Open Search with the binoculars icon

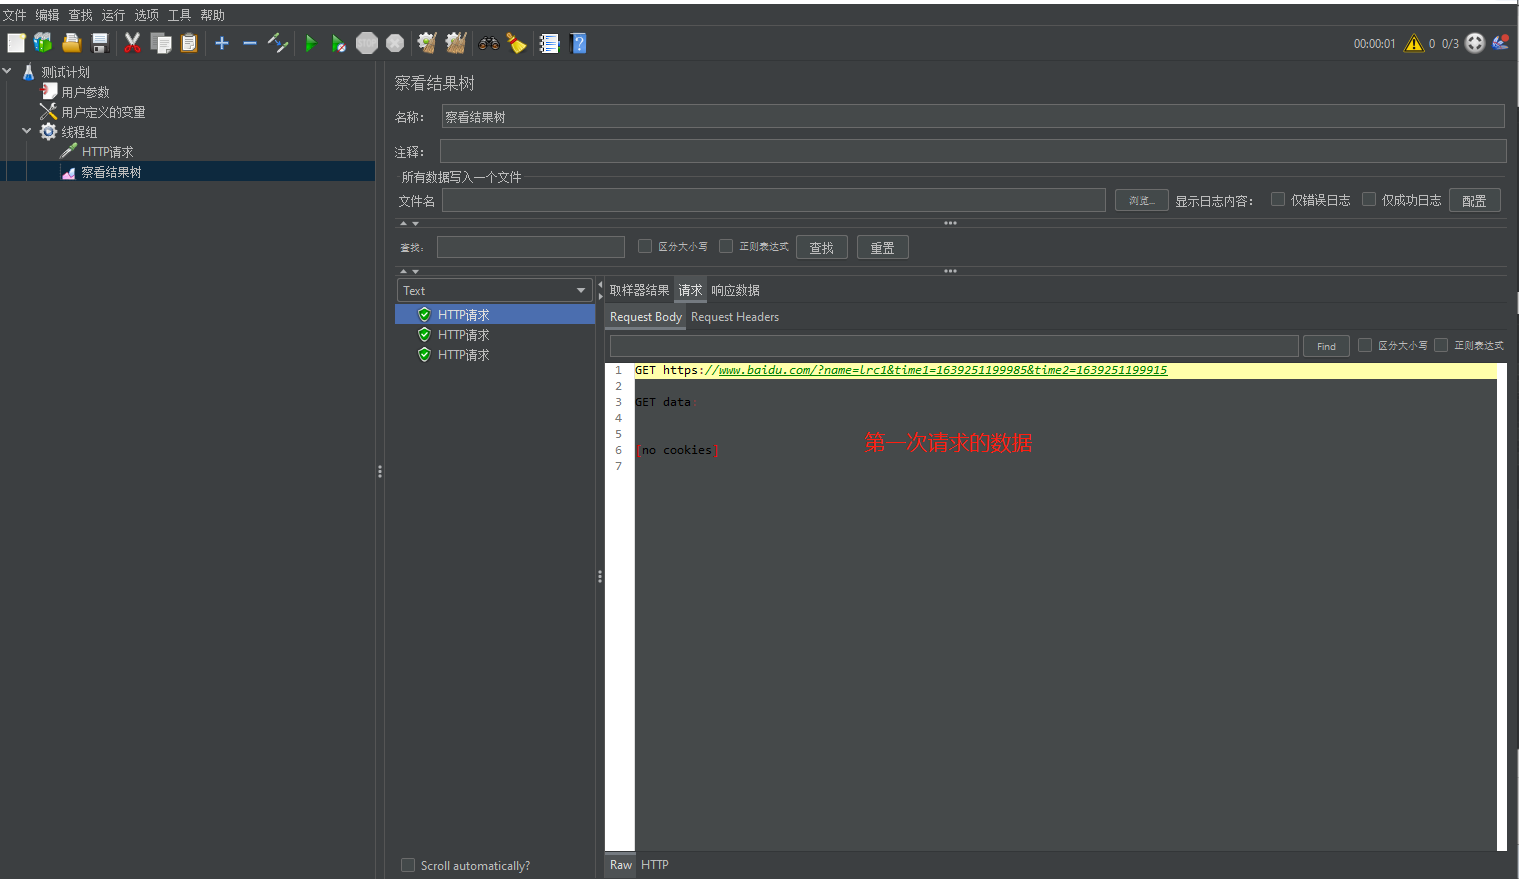coord(488,43)
